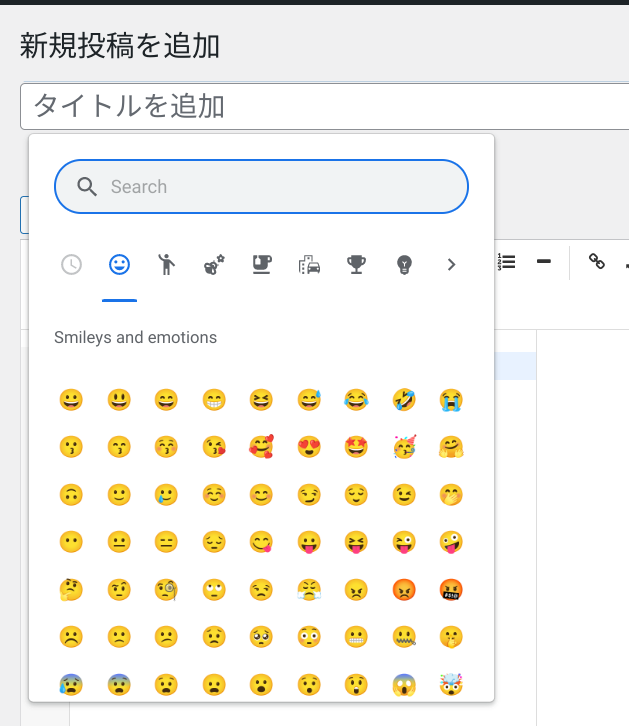
Task: Open the Recently used emoji tab
Action: point(71,265)
